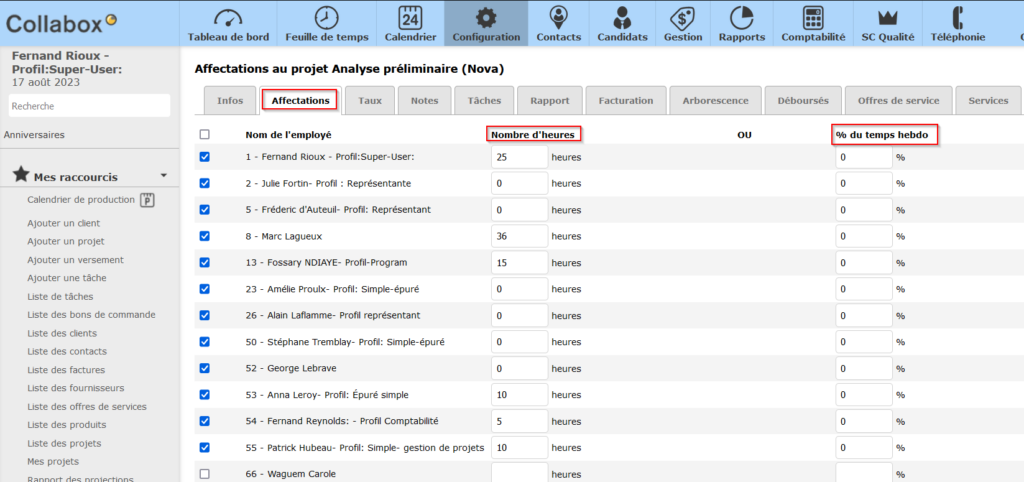Open the Contacts icon in top bar
1024x482 pixels.
(x=558, y=18)
